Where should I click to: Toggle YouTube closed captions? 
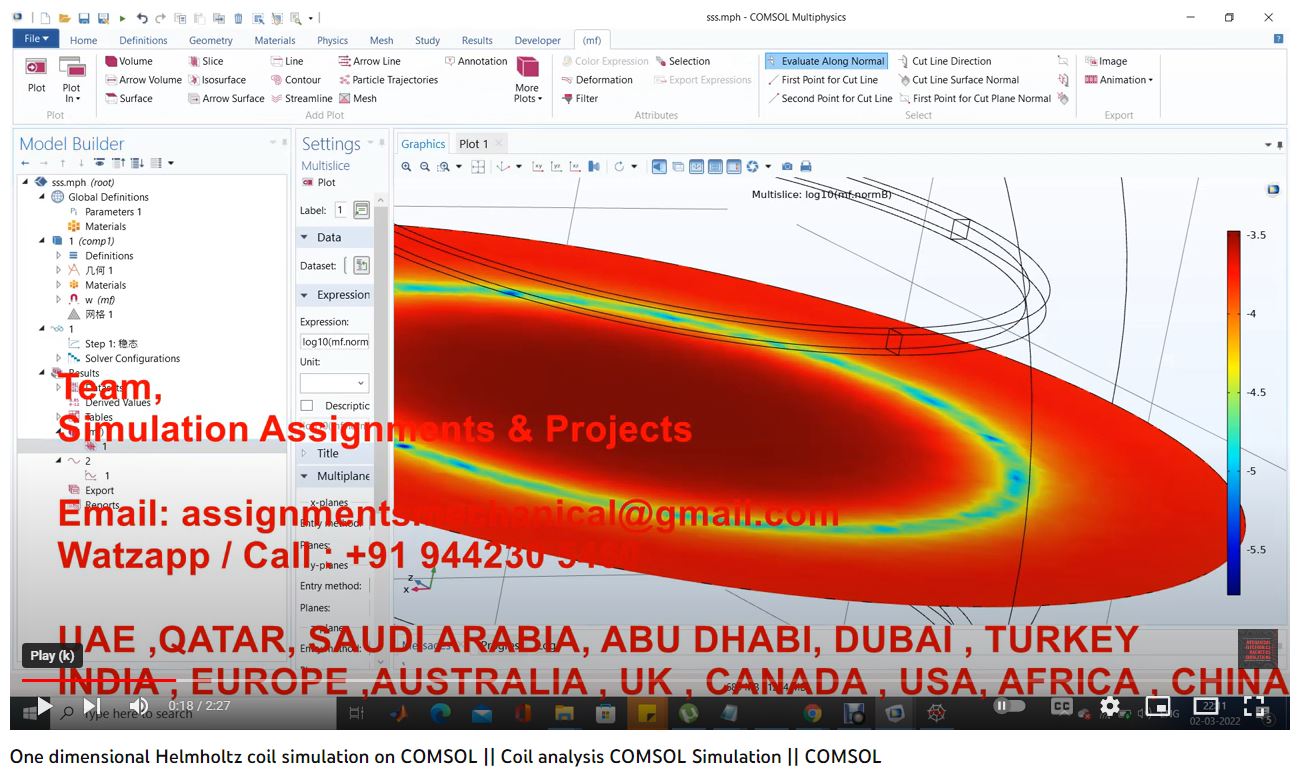click(x=1062, y=706)
